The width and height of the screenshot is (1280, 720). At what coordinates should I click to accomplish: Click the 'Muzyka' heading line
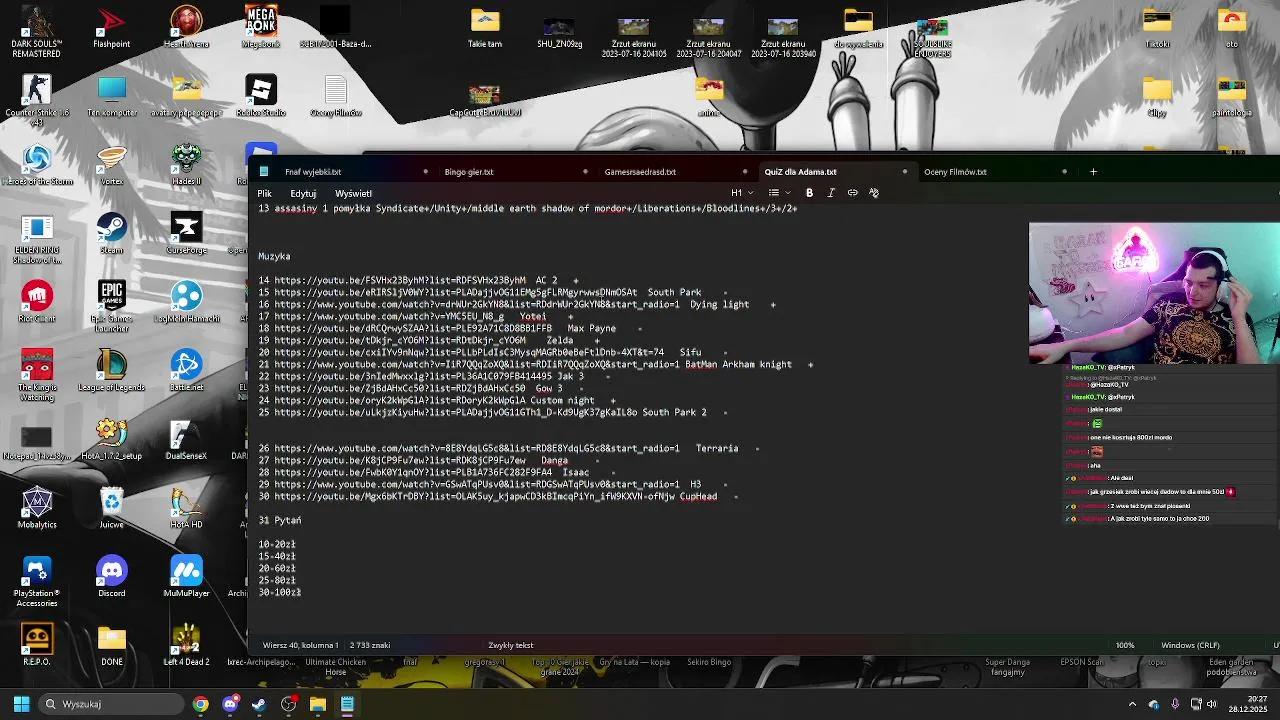[274, 257]
